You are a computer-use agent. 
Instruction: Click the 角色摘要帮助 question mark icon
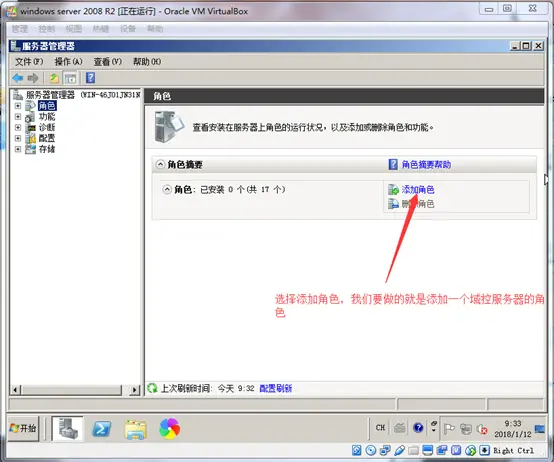[393, 164]
